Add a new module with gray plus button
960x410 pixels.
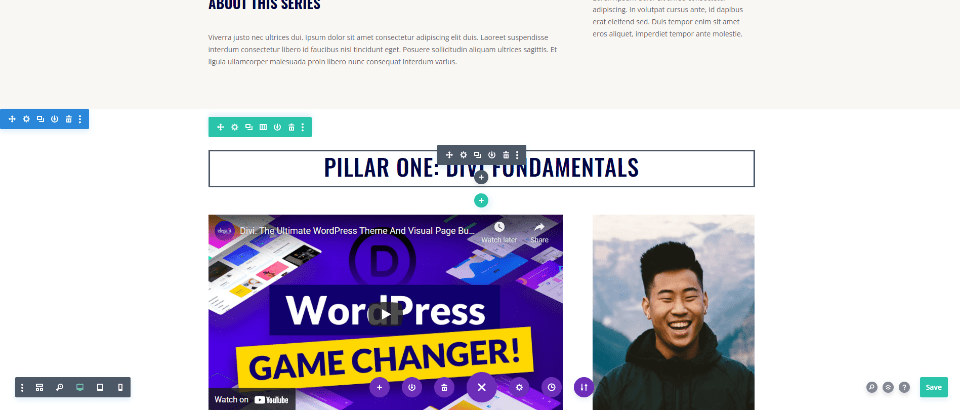pyautogui.click(x=481, y=177)
